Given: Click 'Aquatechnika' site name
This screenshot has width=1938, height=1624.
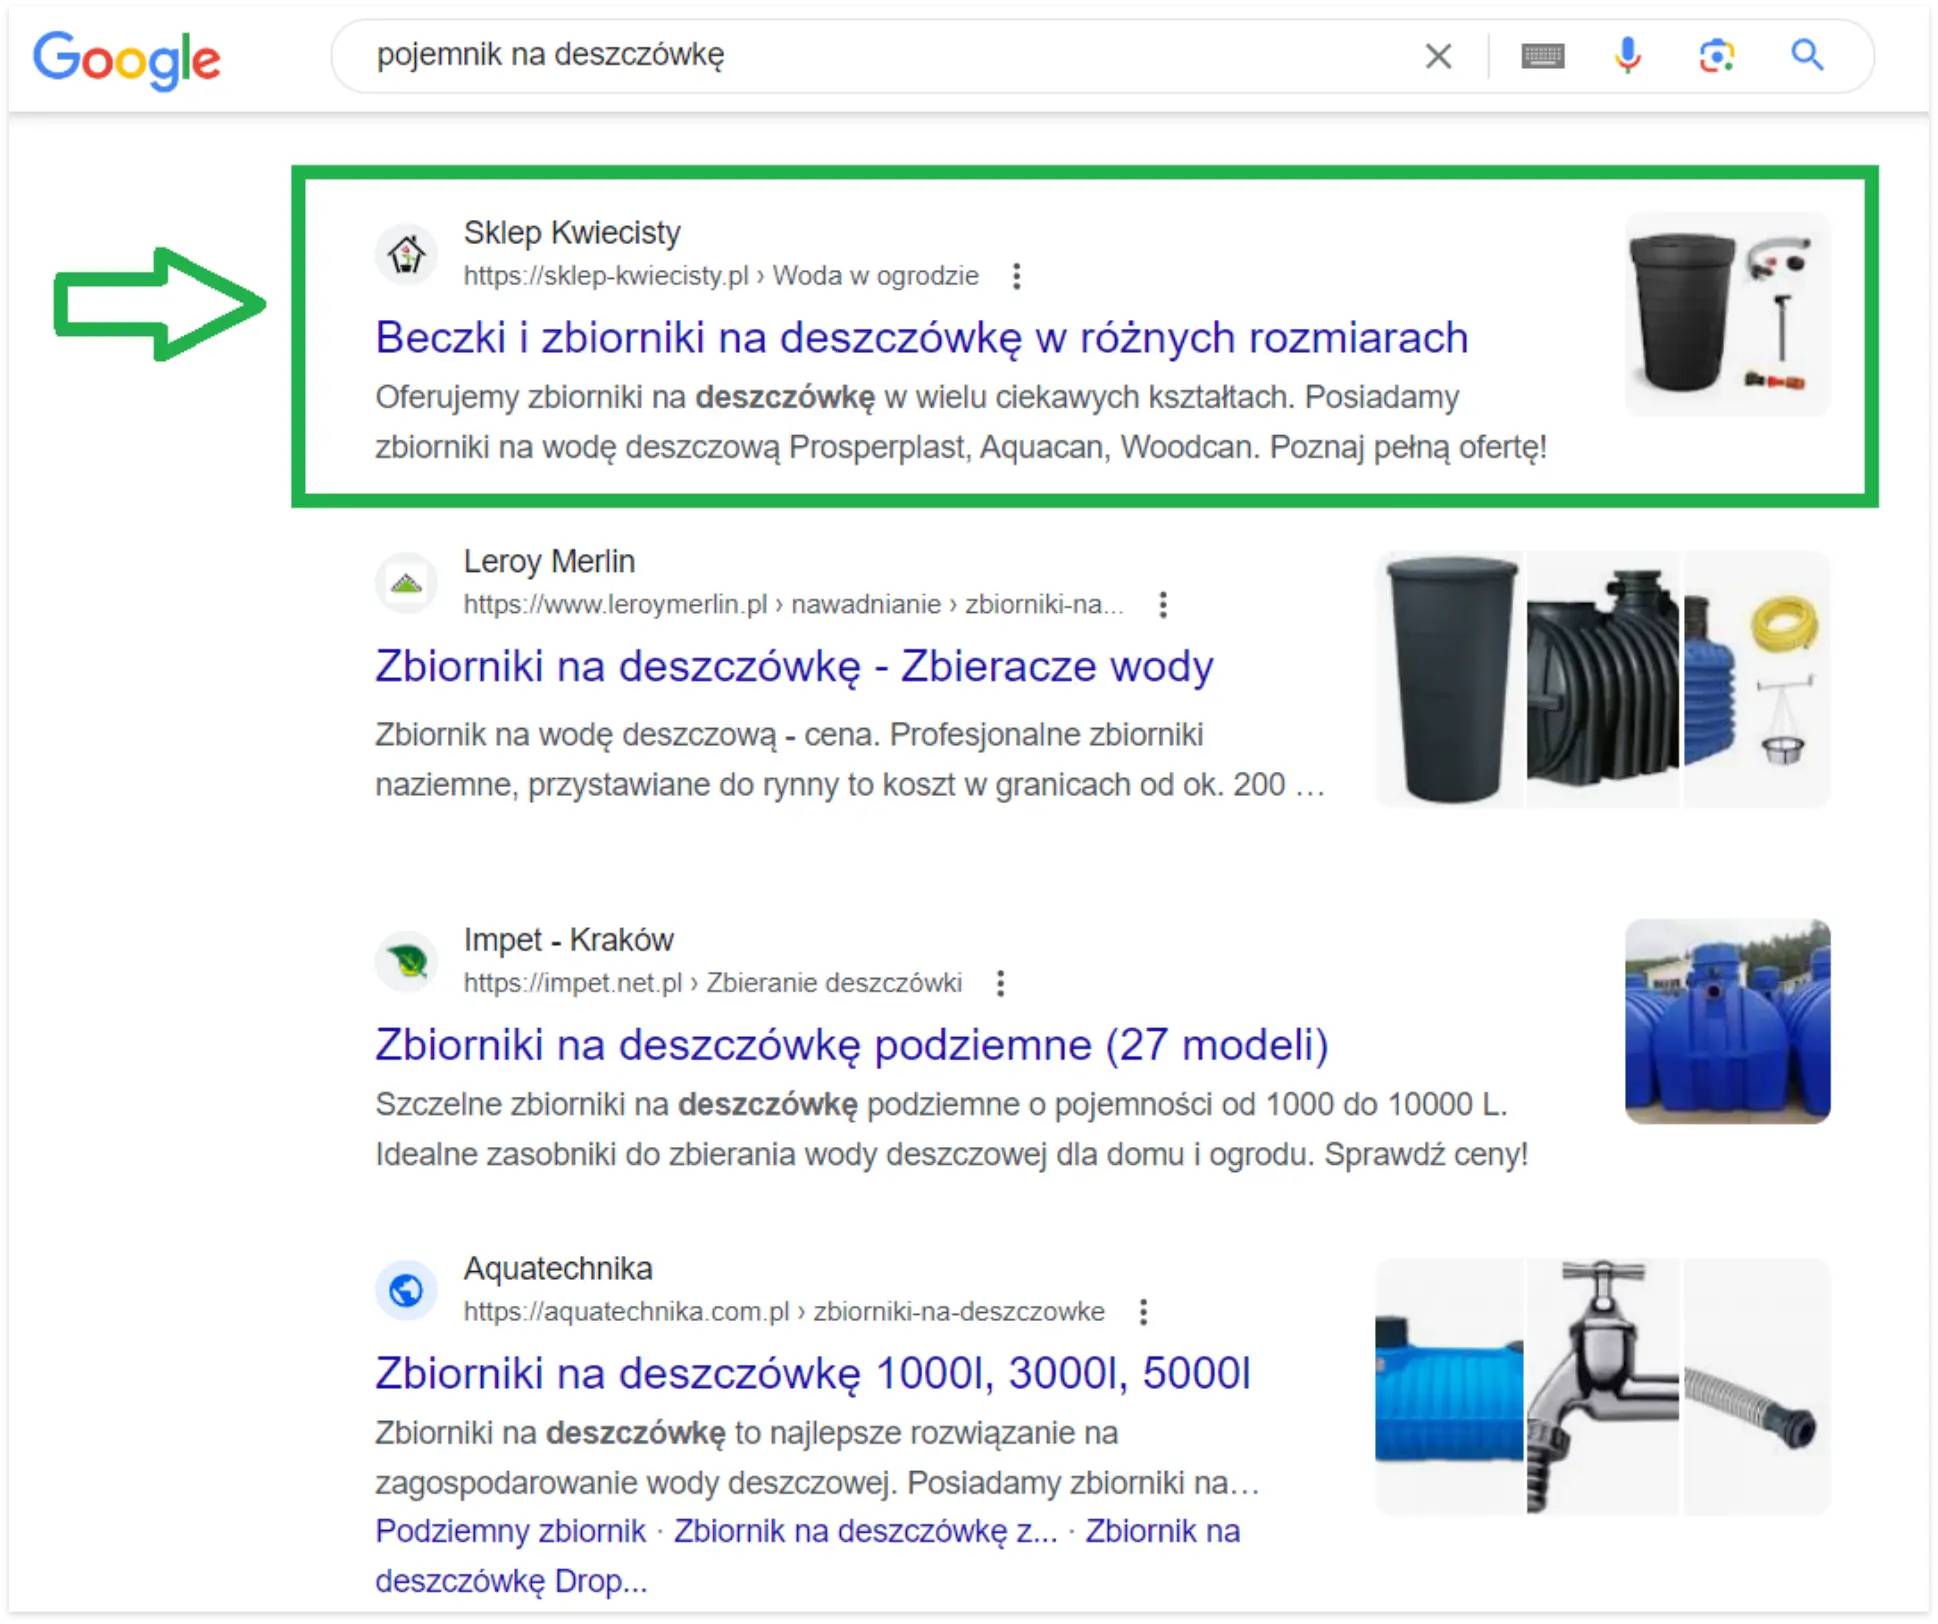Looking at the screenshot, I should (x=558, y=1269).
